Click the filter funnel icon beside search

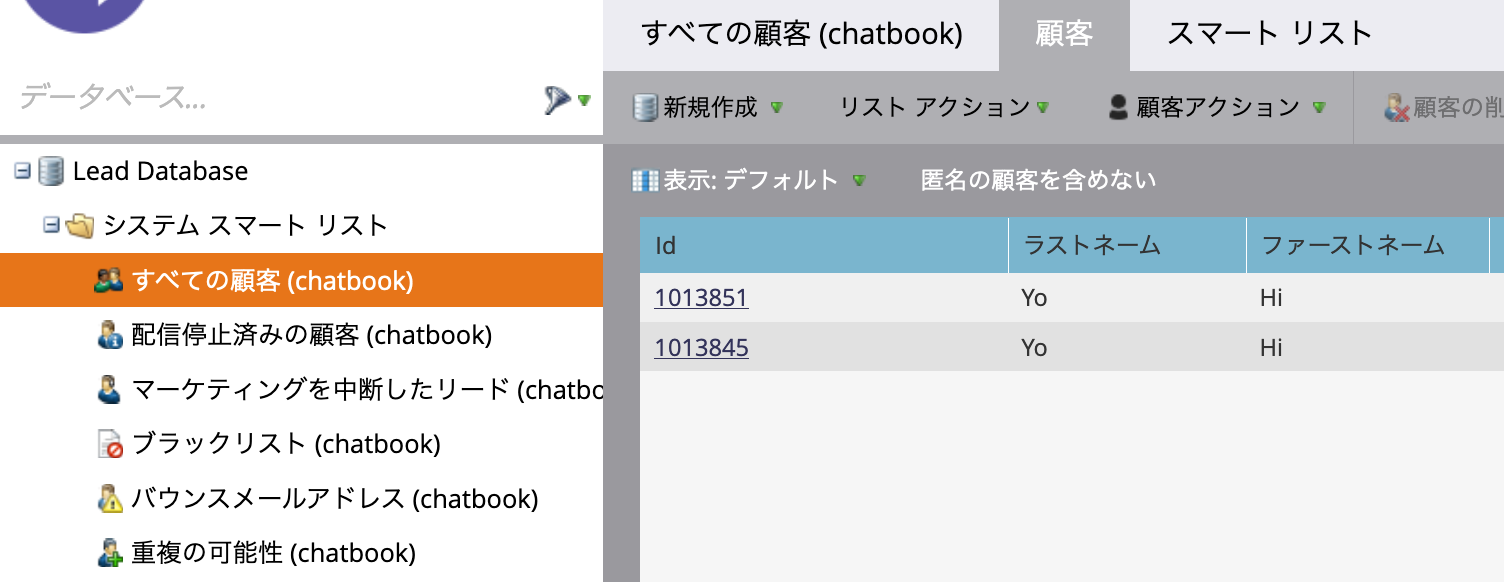(x=558, y=99)
